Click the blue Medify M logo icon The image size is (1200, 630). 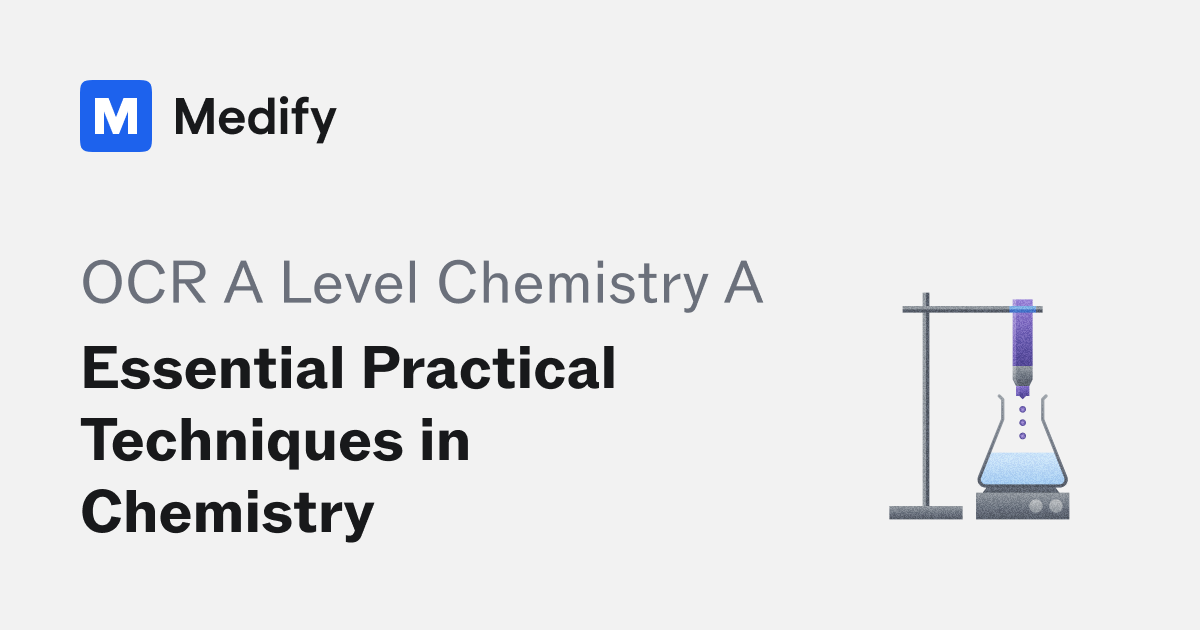point(116,116)
